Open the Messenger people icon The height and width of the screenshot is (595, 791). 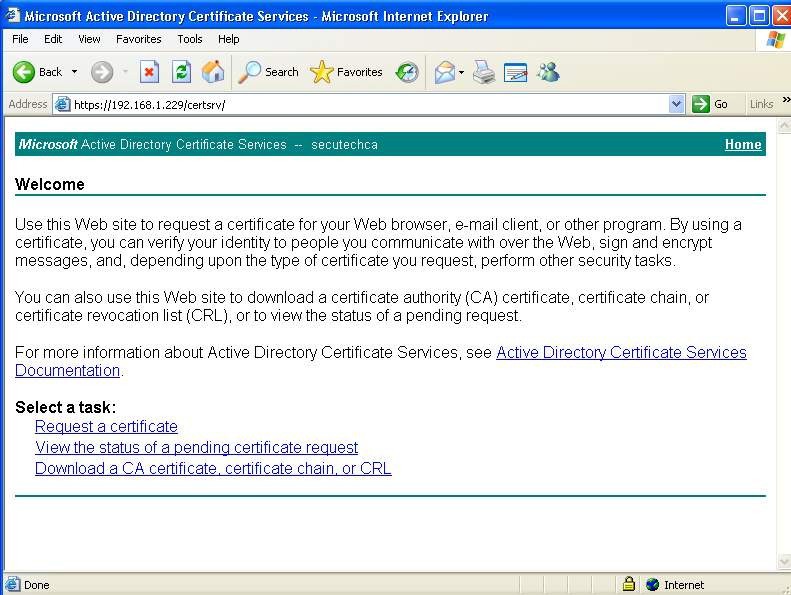coord(548,73)
